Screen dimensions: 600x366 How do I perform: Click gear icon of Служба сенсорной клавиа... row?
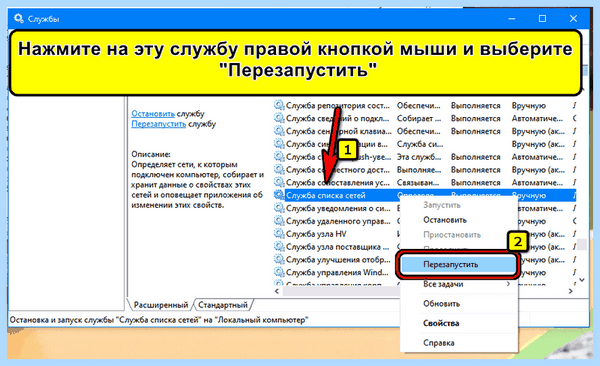pos(279,131)
